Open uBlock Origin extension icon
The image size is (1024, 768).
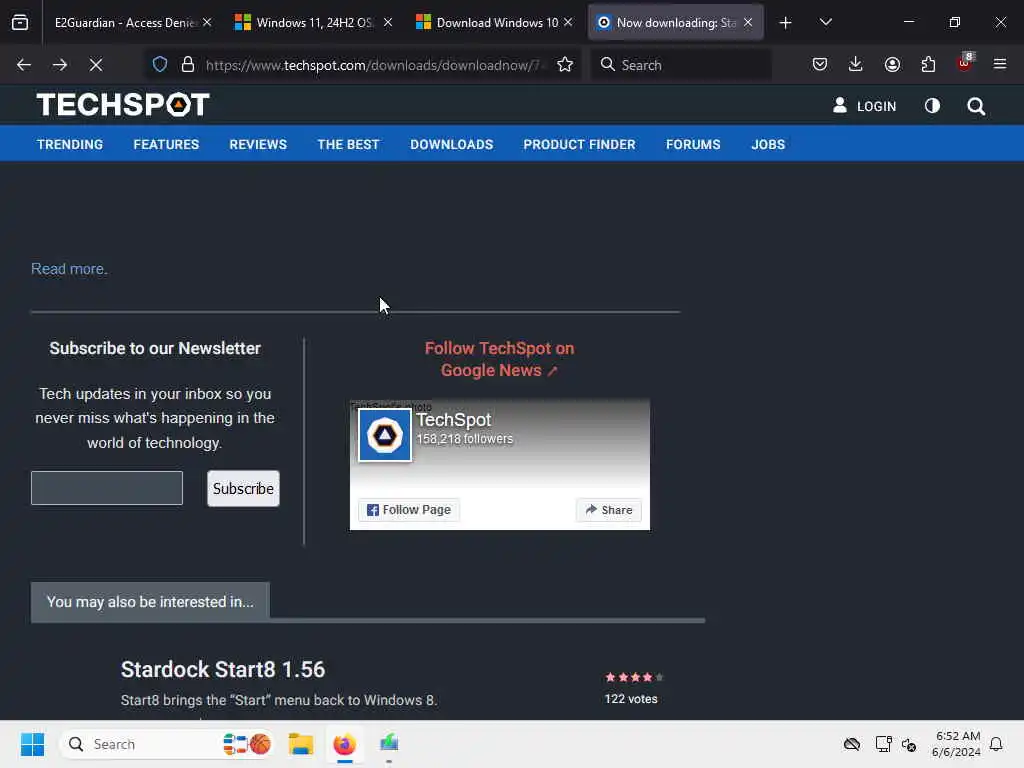tap(965, 63)
